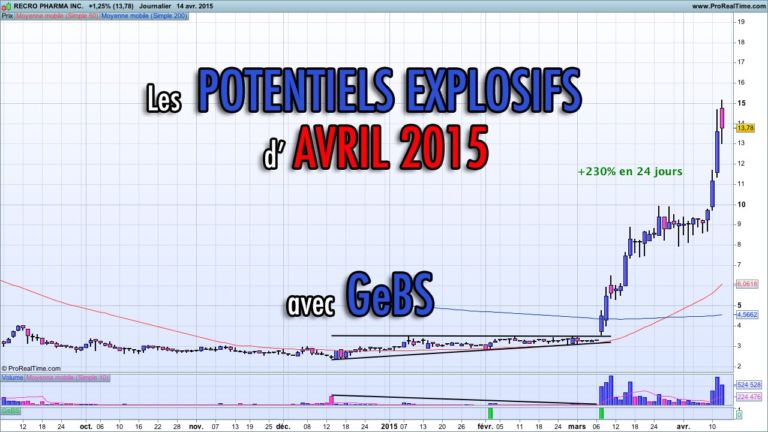The height and width of the screenshot is (432, 768).
Task: Click the green GeBS signal marker at févr.
Action: pos(490,413)
